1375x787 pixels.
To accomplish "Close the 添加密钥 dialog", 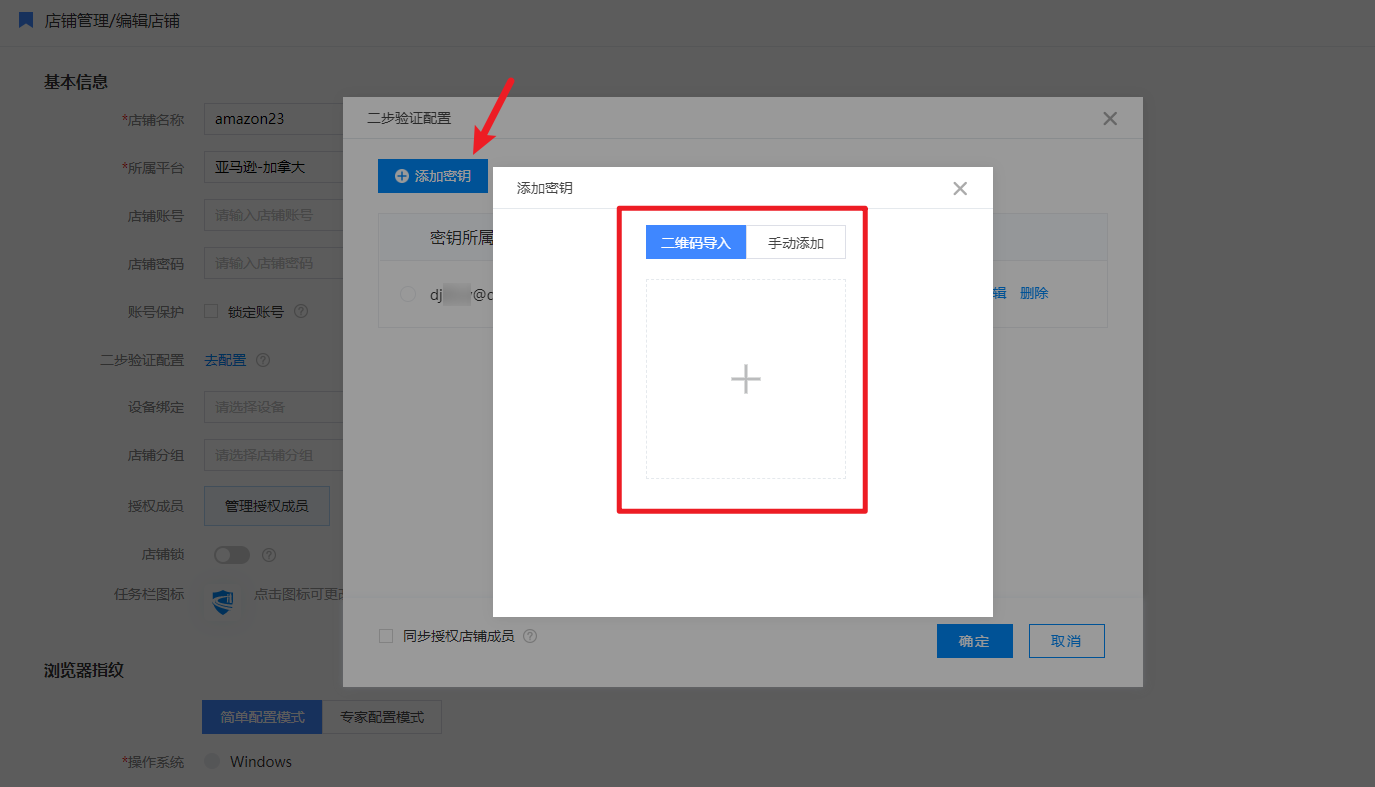I will pos(960,188).
